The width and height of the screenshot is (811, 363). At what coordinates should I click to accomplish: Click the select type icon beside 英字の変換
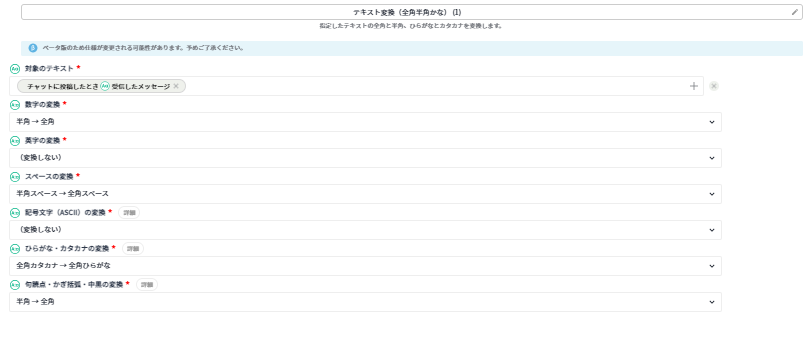15,141
